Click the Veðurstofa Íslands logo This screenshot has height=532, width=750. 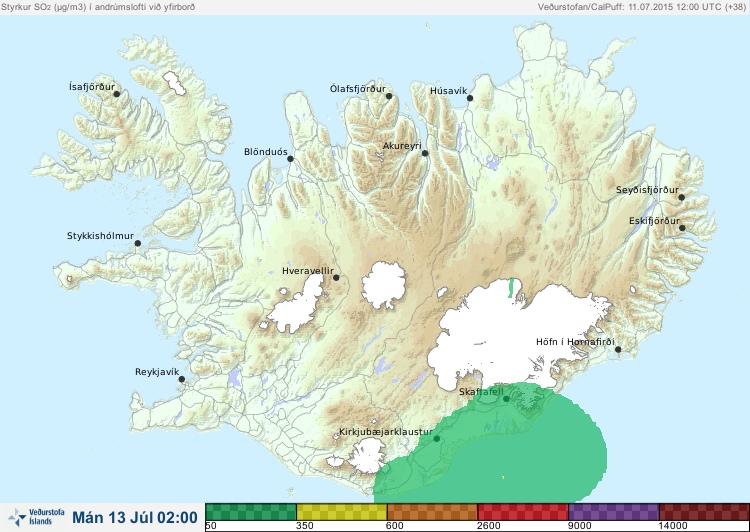pos(36,517)
